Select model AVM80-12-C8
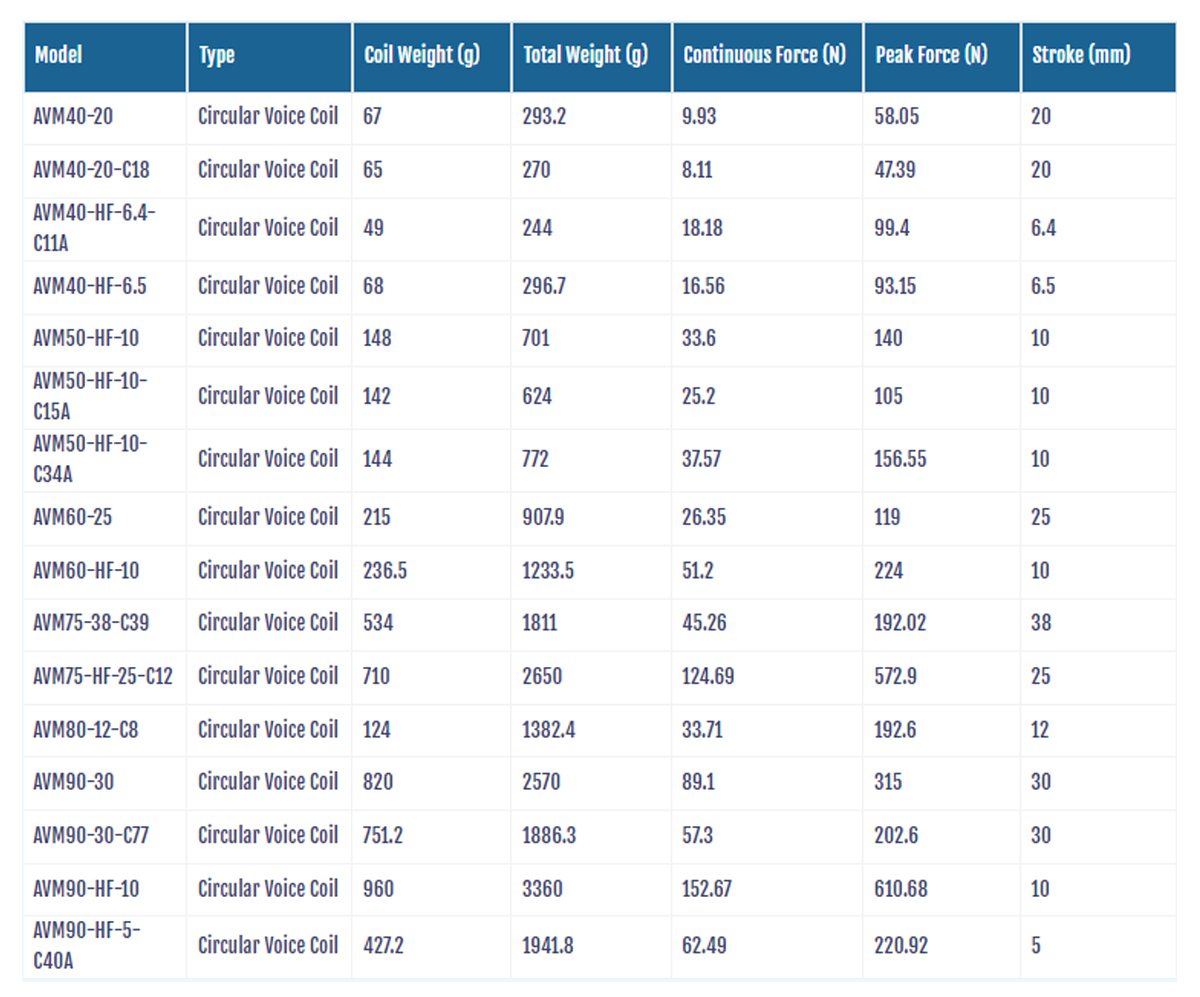 click(86, 730)
